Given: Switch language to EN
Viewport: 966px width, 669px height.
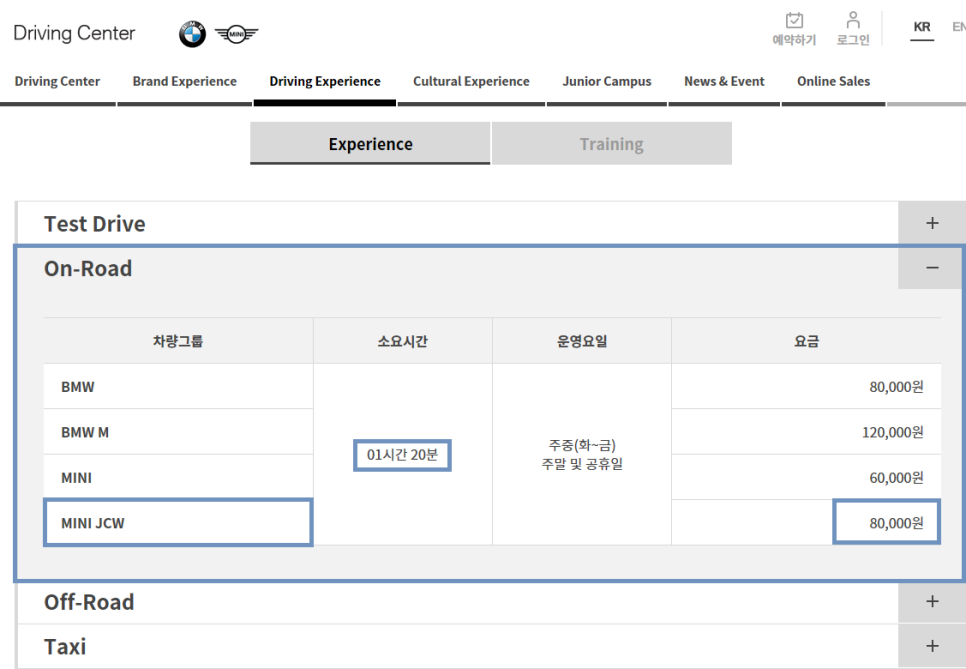Looking at the screenshot, I should (x=959, y=27).
